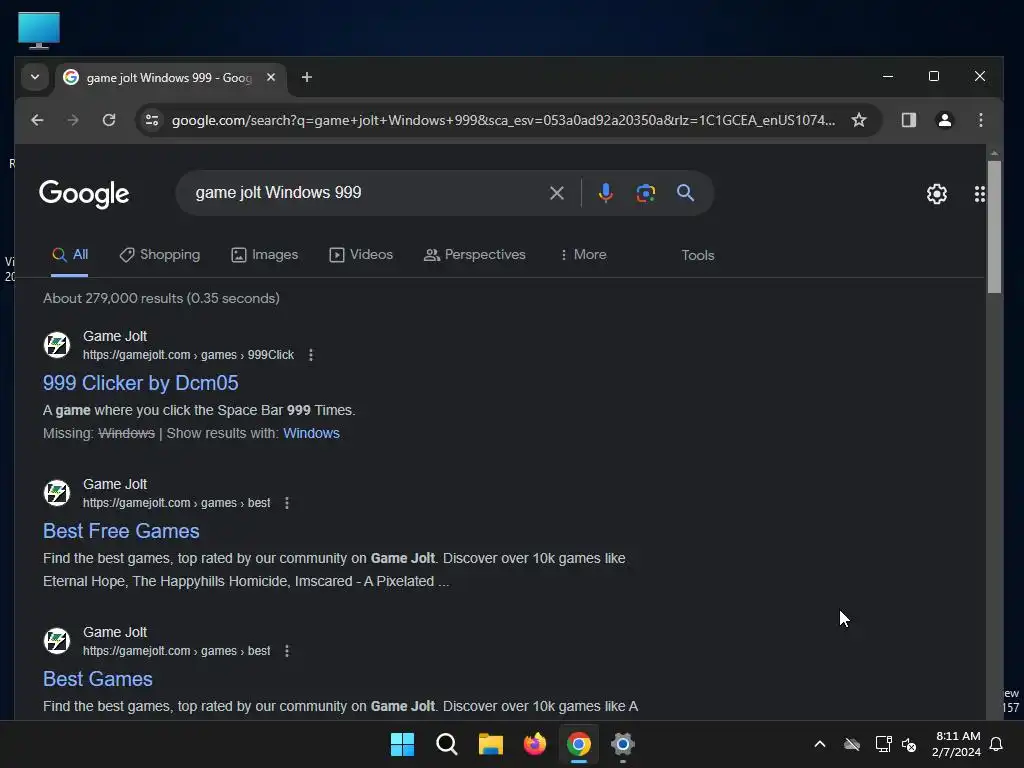Expand the More search filters menu
This screenshot has height=768, width=1024.
click(583, 255)
